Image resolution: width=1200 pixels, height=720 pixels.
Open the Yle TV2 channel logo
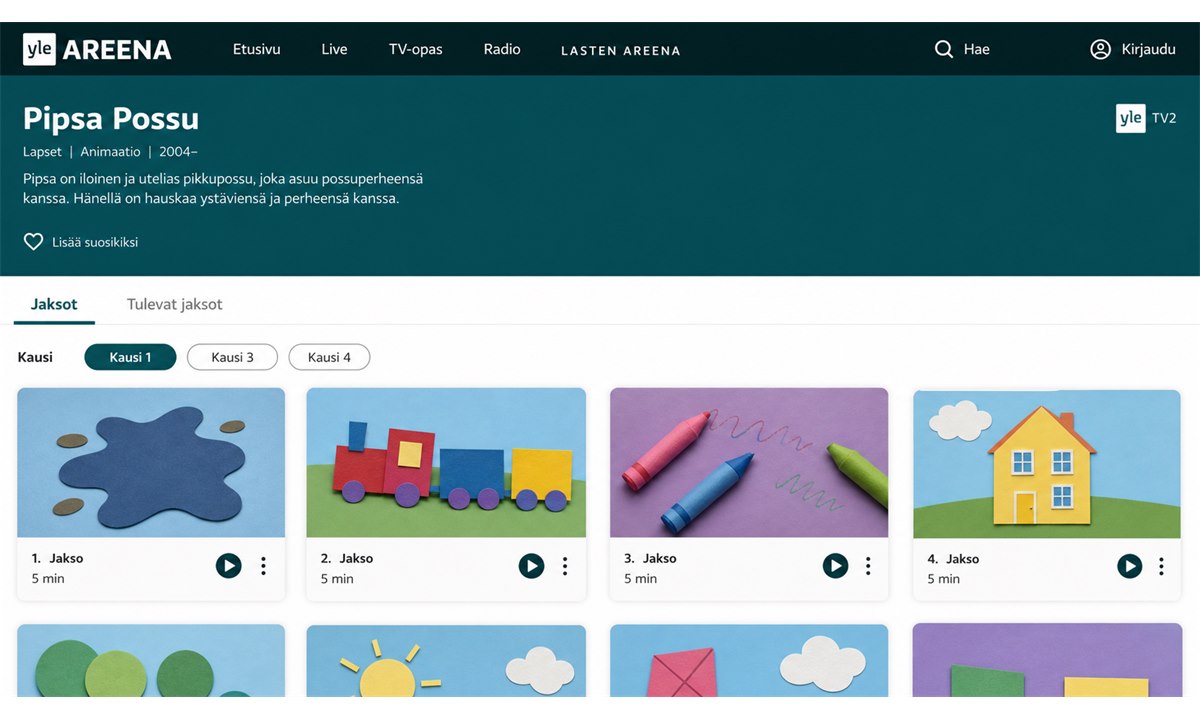click(x=1146, y=118)
